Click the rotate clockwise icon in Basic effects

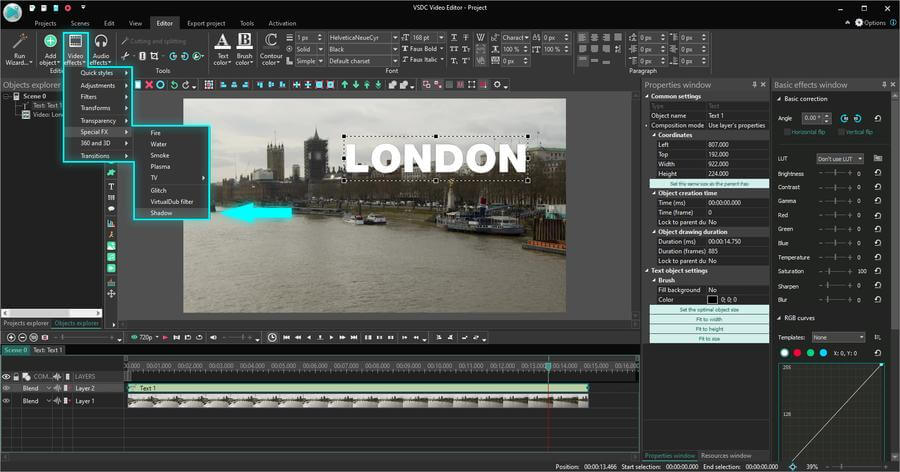(x=857, y=118)
